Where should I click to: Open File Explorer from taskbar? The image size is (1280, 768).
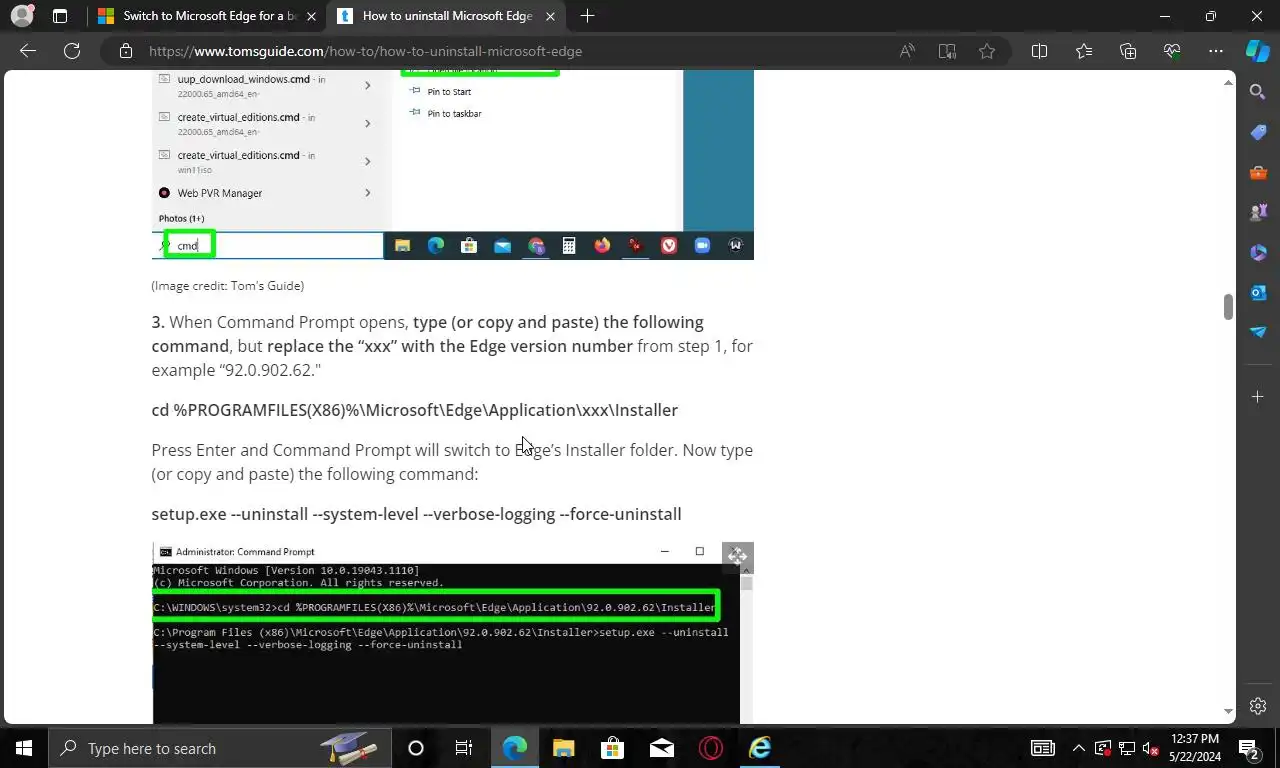pos(564,748)
